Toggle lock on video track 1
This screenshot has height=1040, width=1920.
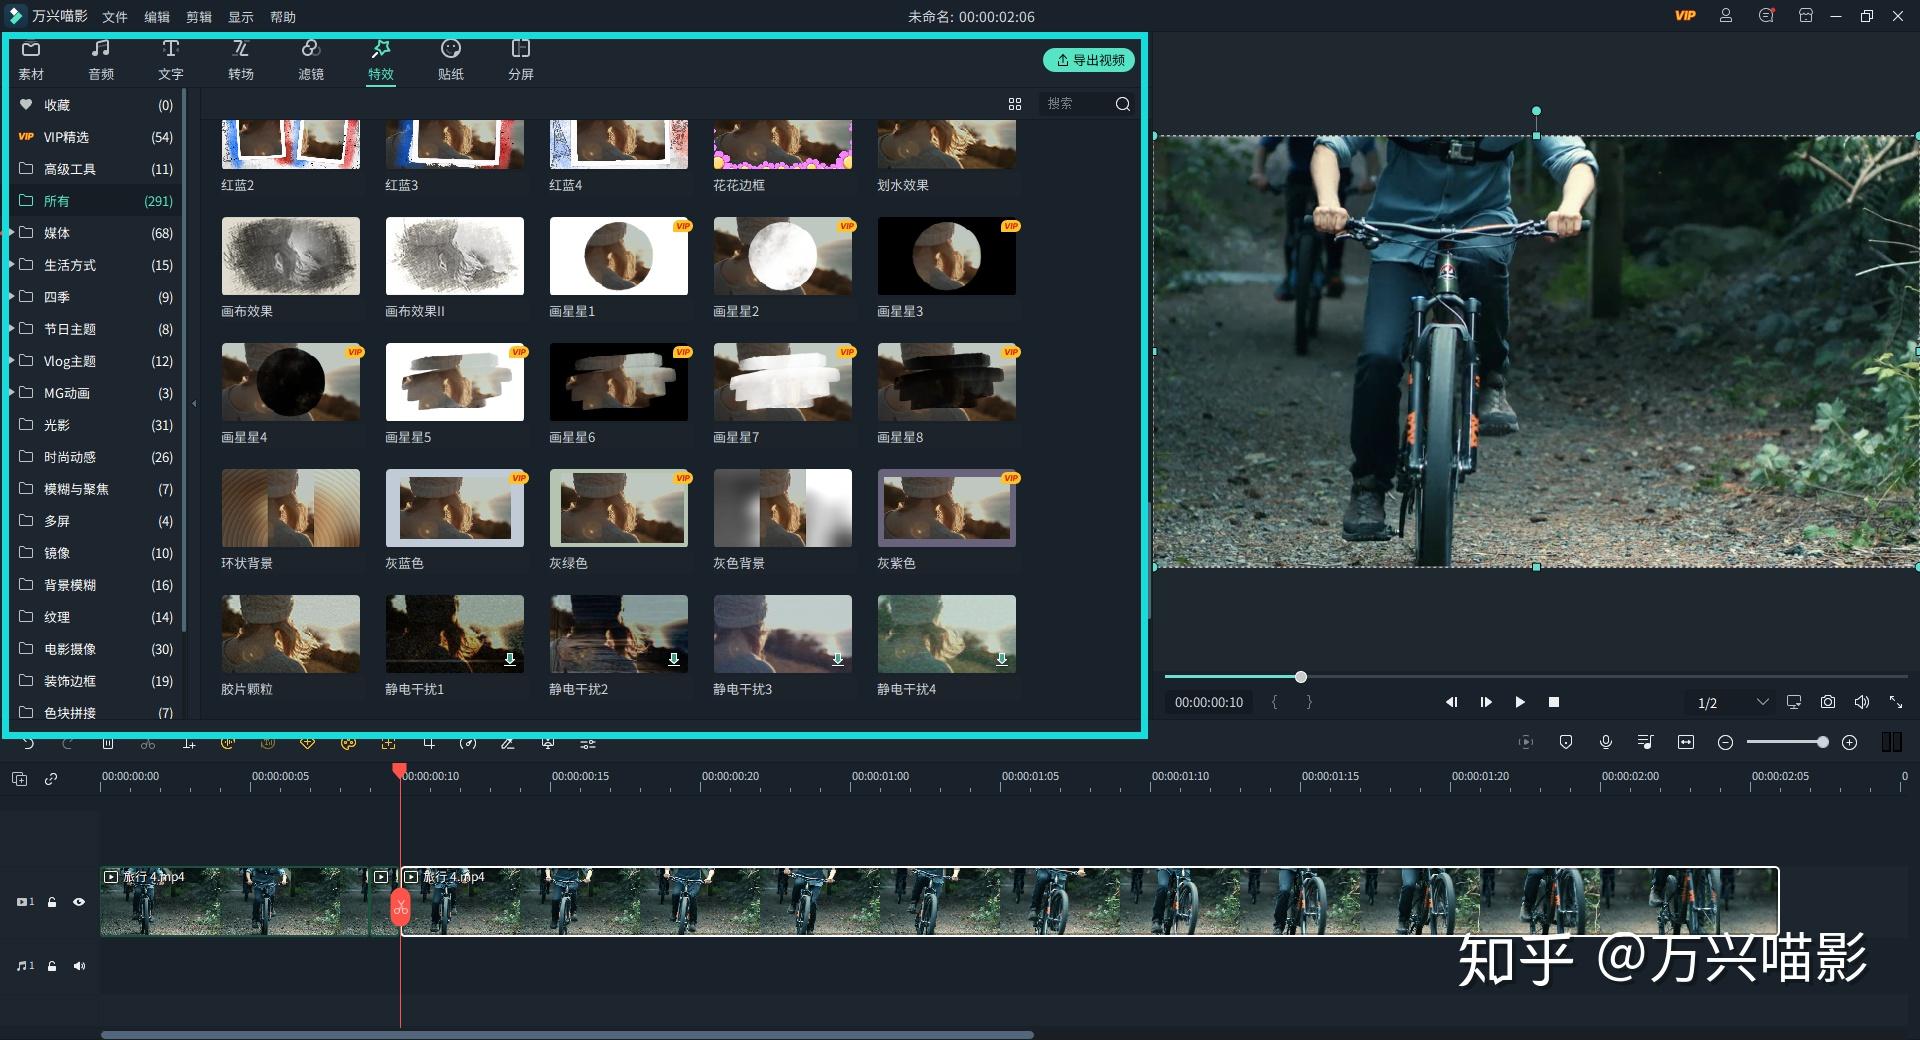click(x=52, y=902)
